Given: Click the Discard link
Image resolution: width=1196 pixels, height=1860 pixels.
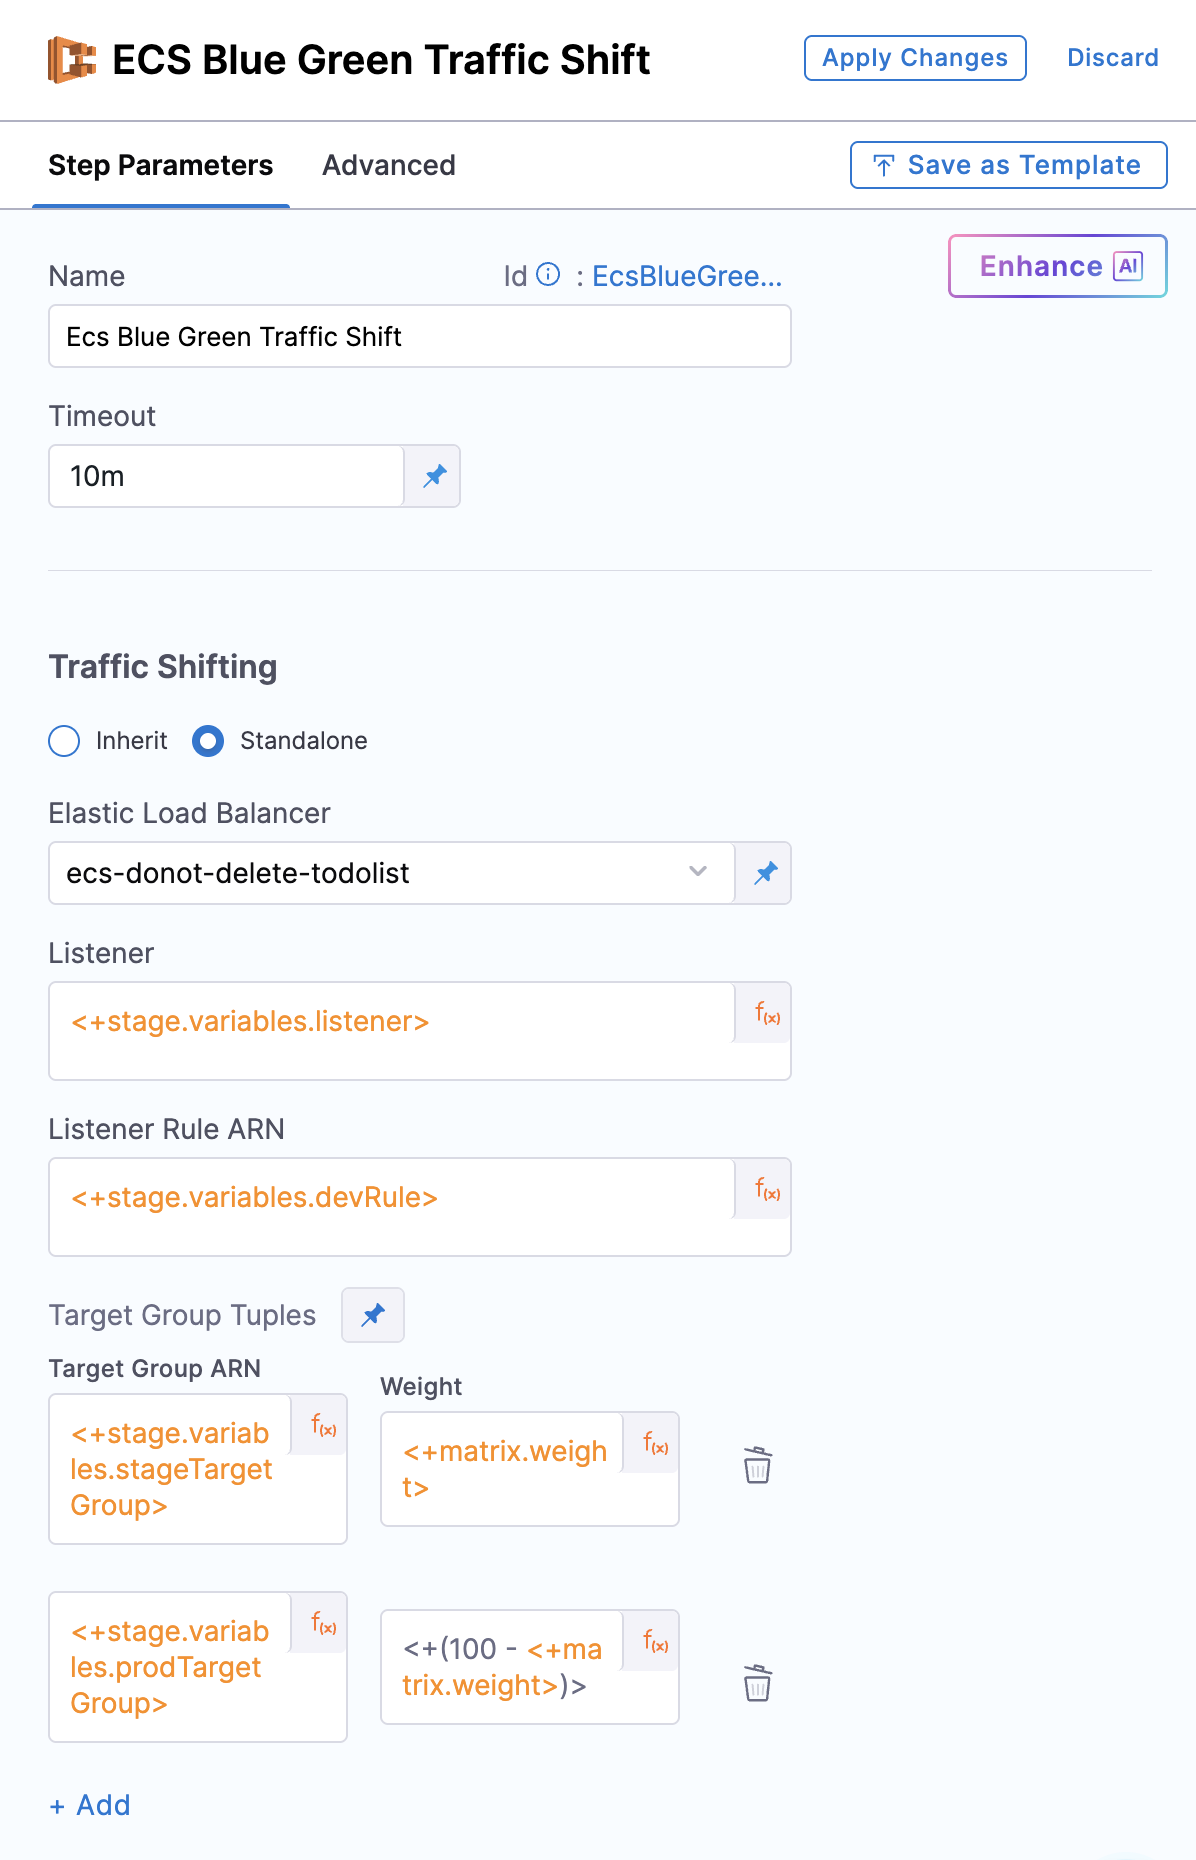Looking at the screenshot, I should (1112, 58).
